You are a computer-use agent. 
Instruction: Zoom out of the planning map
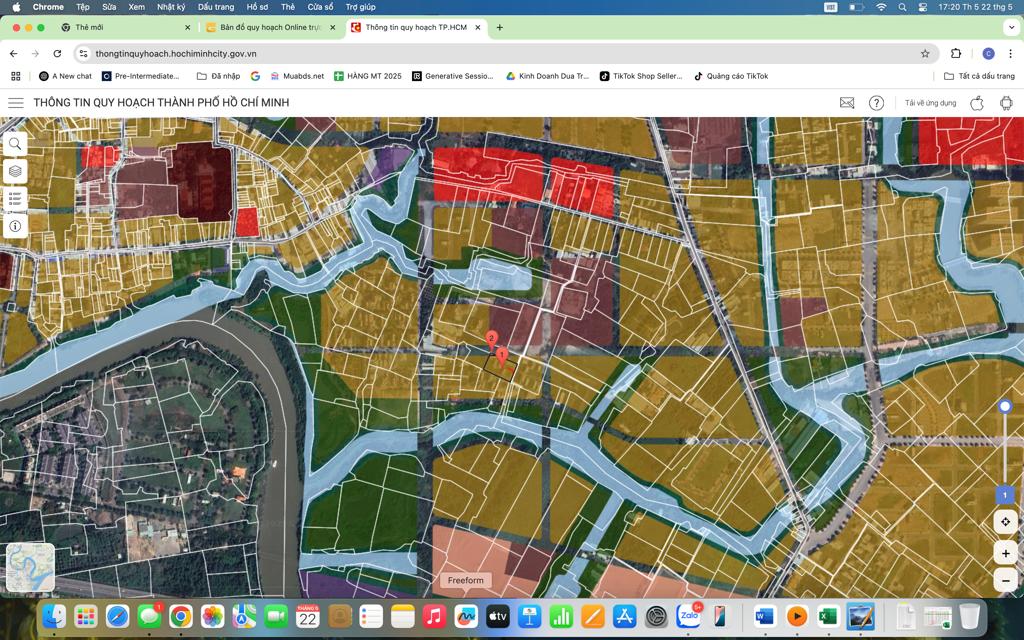point(1005,579)
